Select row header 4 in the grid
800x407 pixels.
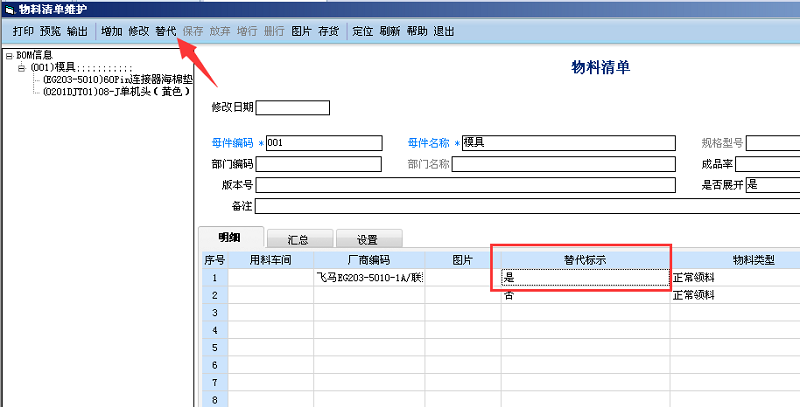click(x=215, y=330)
